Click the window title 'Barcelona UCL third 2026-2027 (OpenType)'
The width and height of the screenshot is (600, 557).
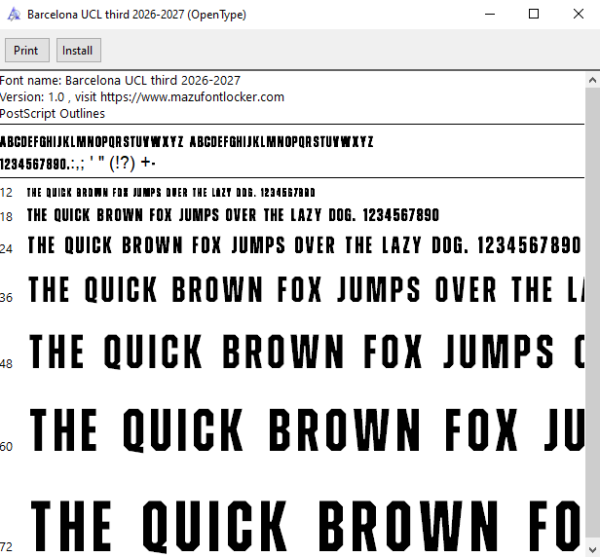pyautogui.click(x=137, y=15)
